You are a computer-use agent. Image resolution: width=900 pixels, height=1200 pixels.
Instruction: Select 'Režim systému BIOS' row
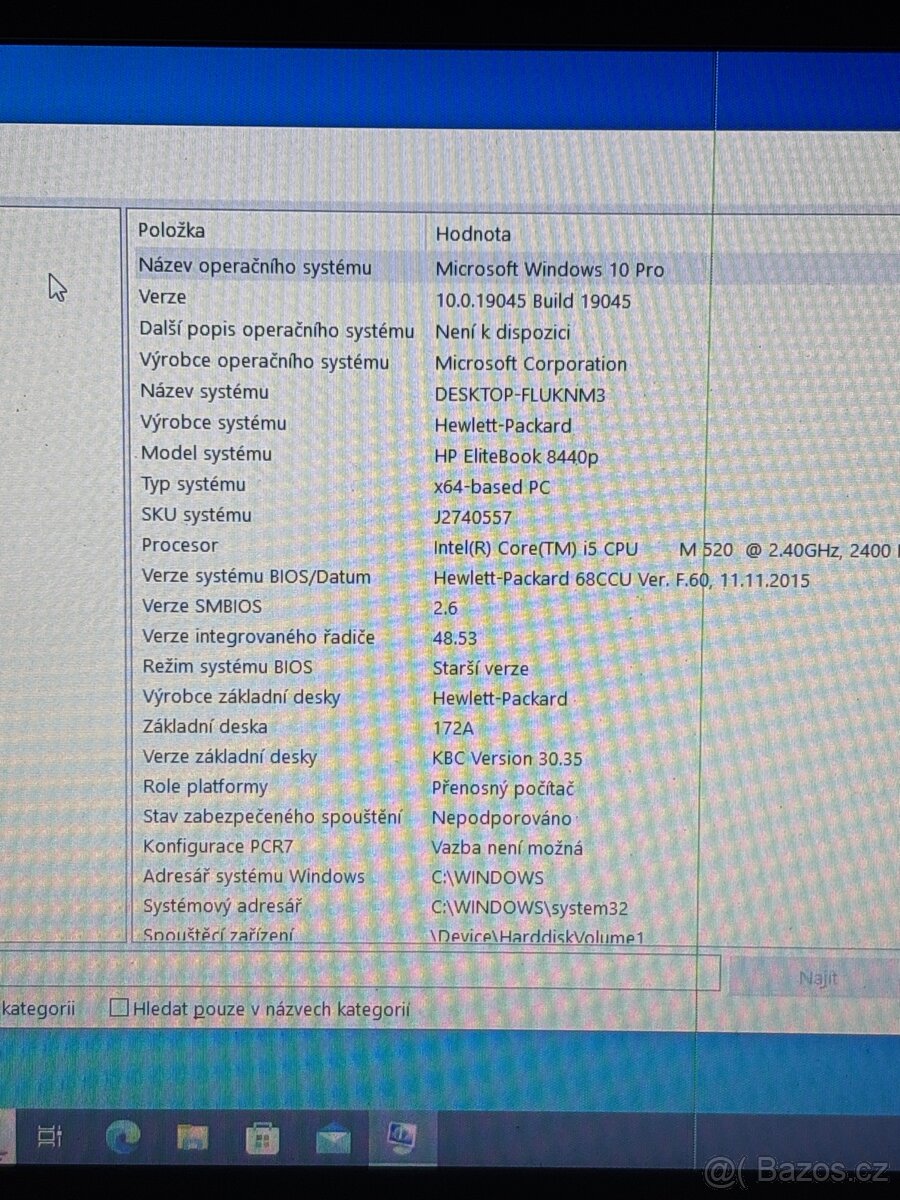(x=227, y=666)
